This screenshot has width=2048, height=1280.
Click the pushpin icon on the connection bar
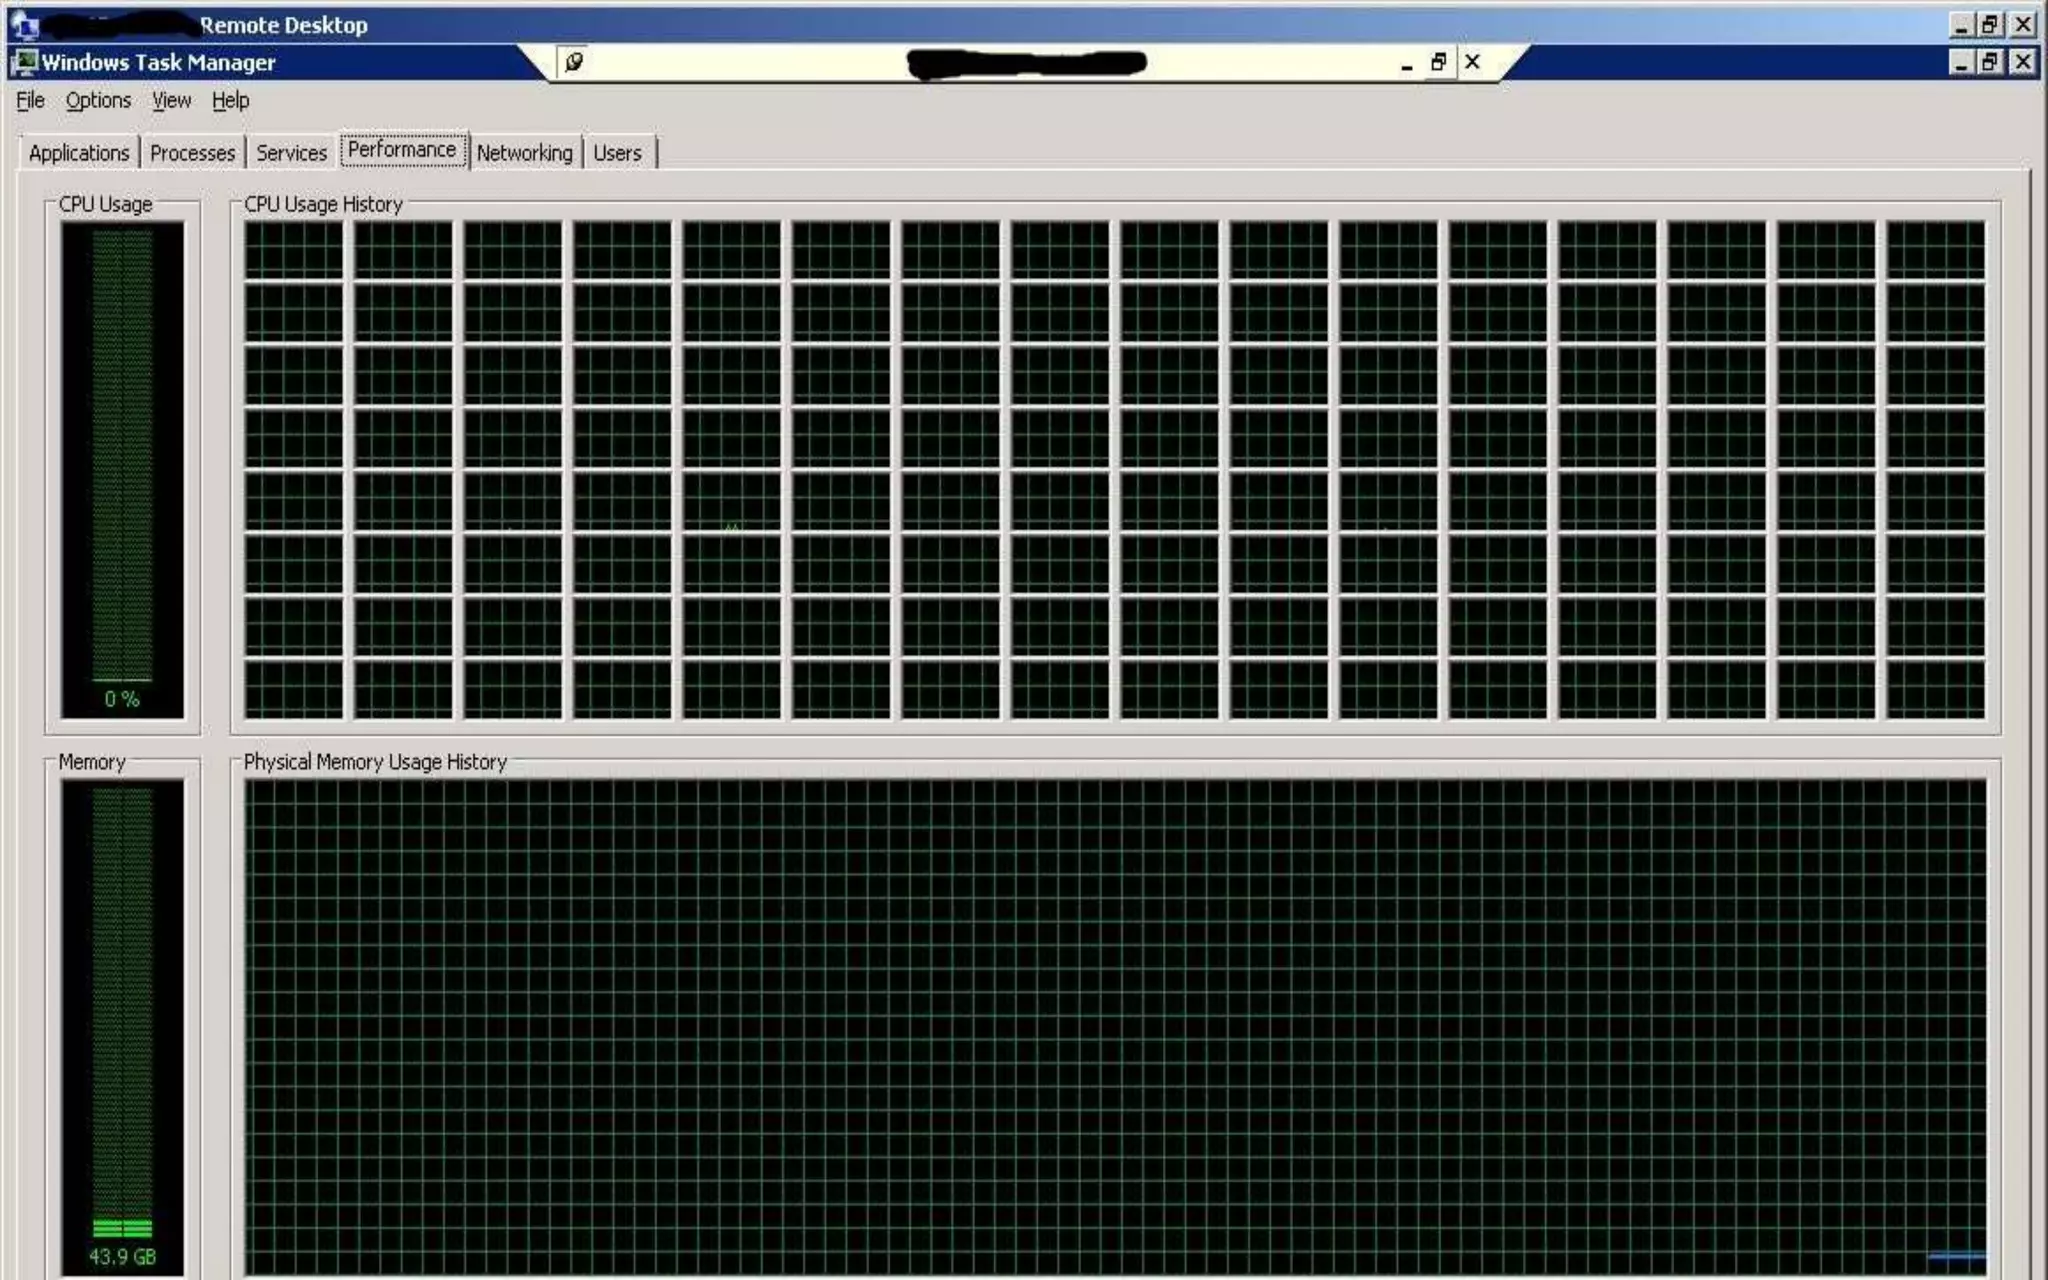pos(574,62)
